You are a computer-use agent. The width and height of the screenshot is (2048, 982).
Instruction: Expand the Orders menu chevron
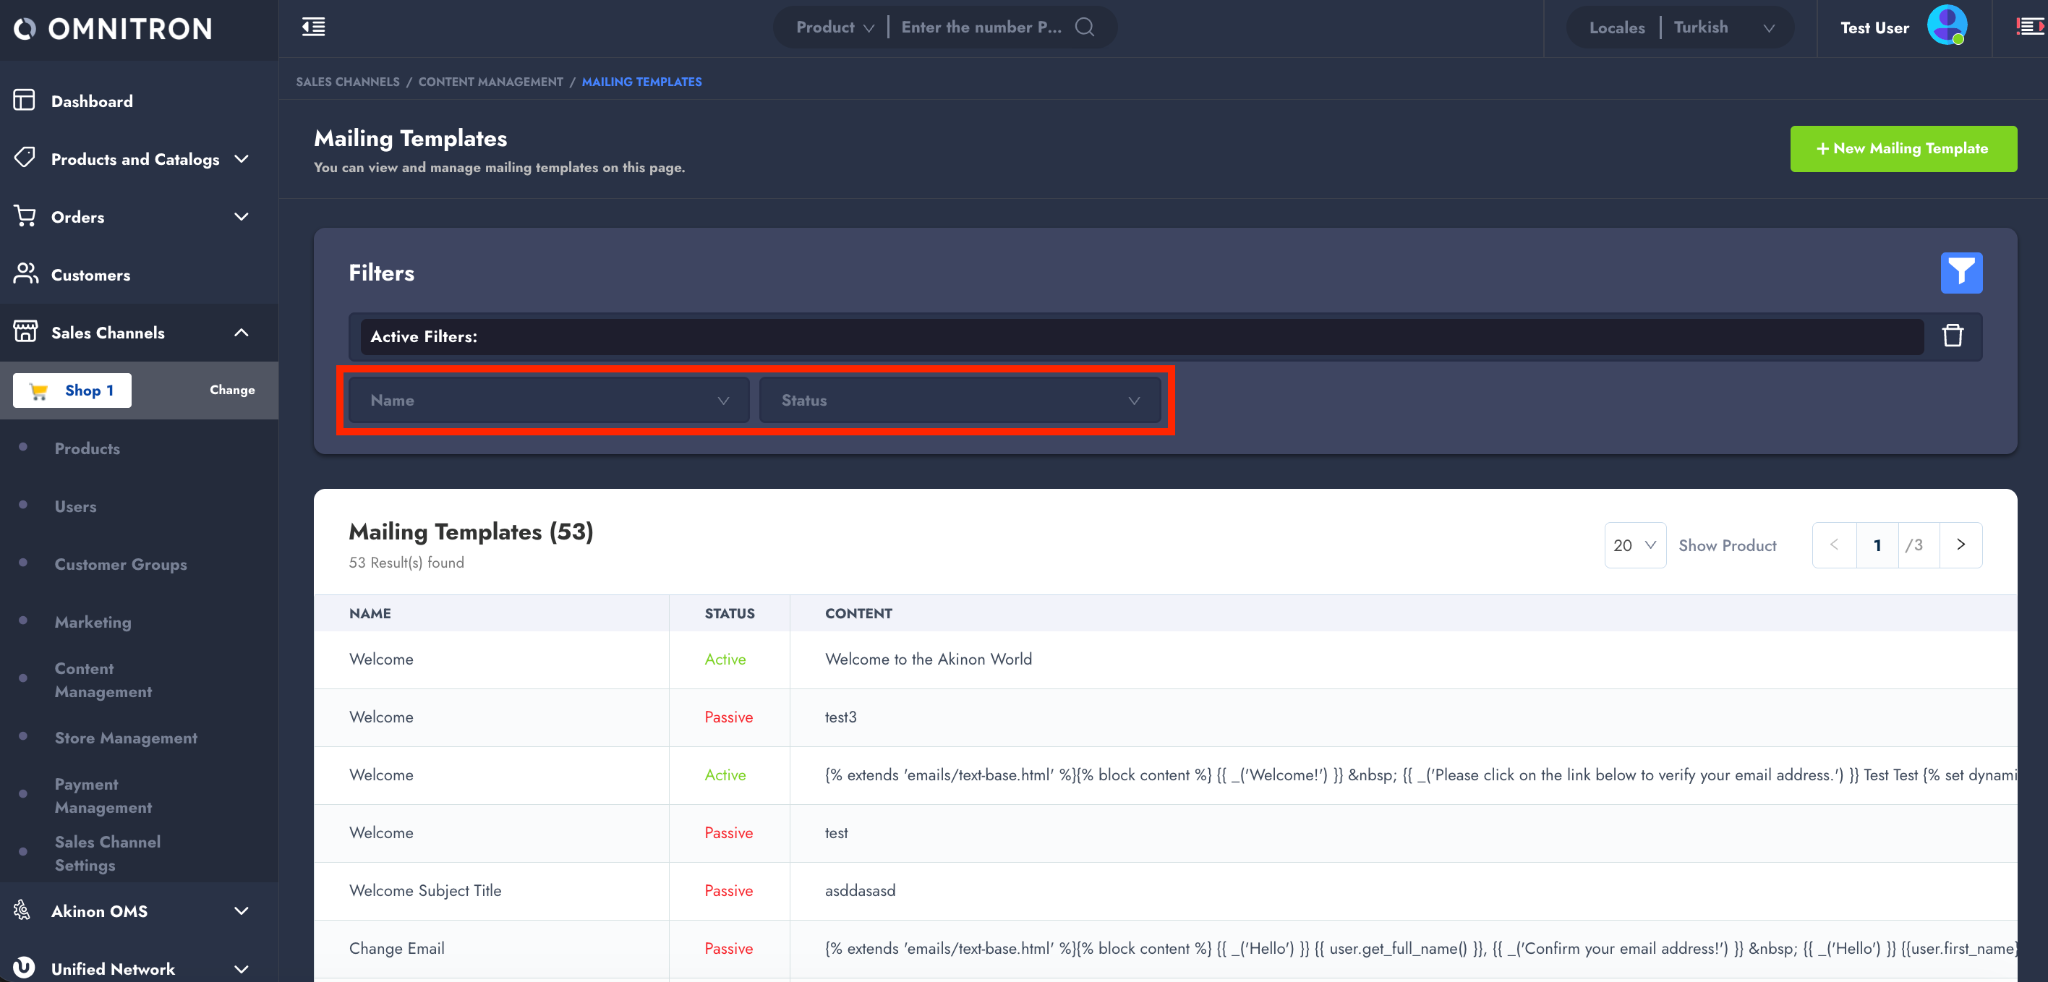[x=241, y=217]
